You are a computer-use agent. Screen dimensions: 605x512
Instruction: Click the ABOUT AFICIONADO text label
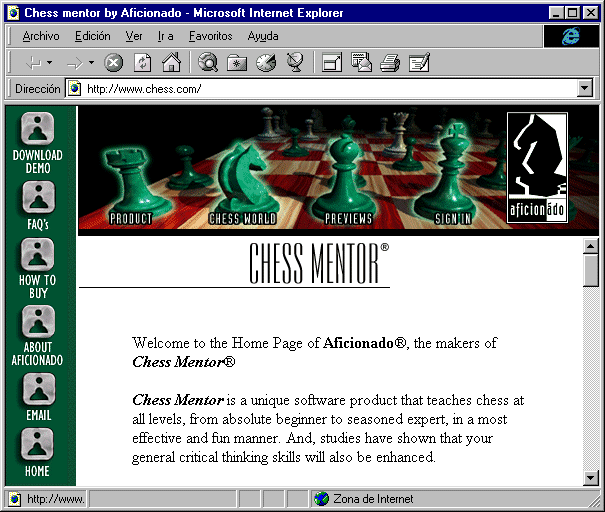pyautogui.click(x=37, y=353)
